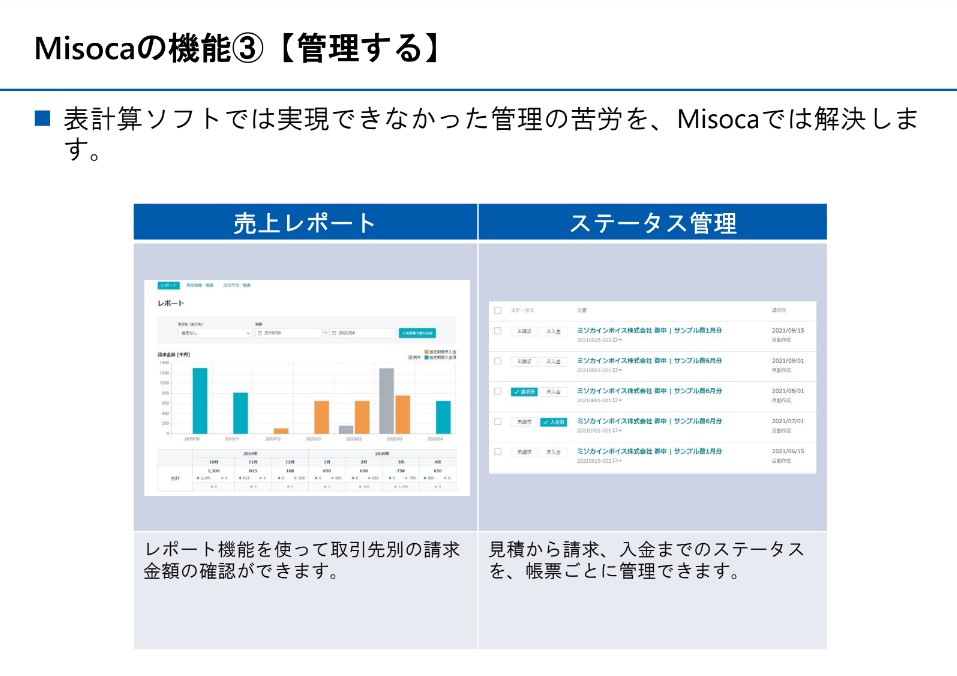The width and height of the screenshot is (957, 676).
Task: Toggle the 未入金 status on the 2021/08/01 row
Action: (553, 392)
